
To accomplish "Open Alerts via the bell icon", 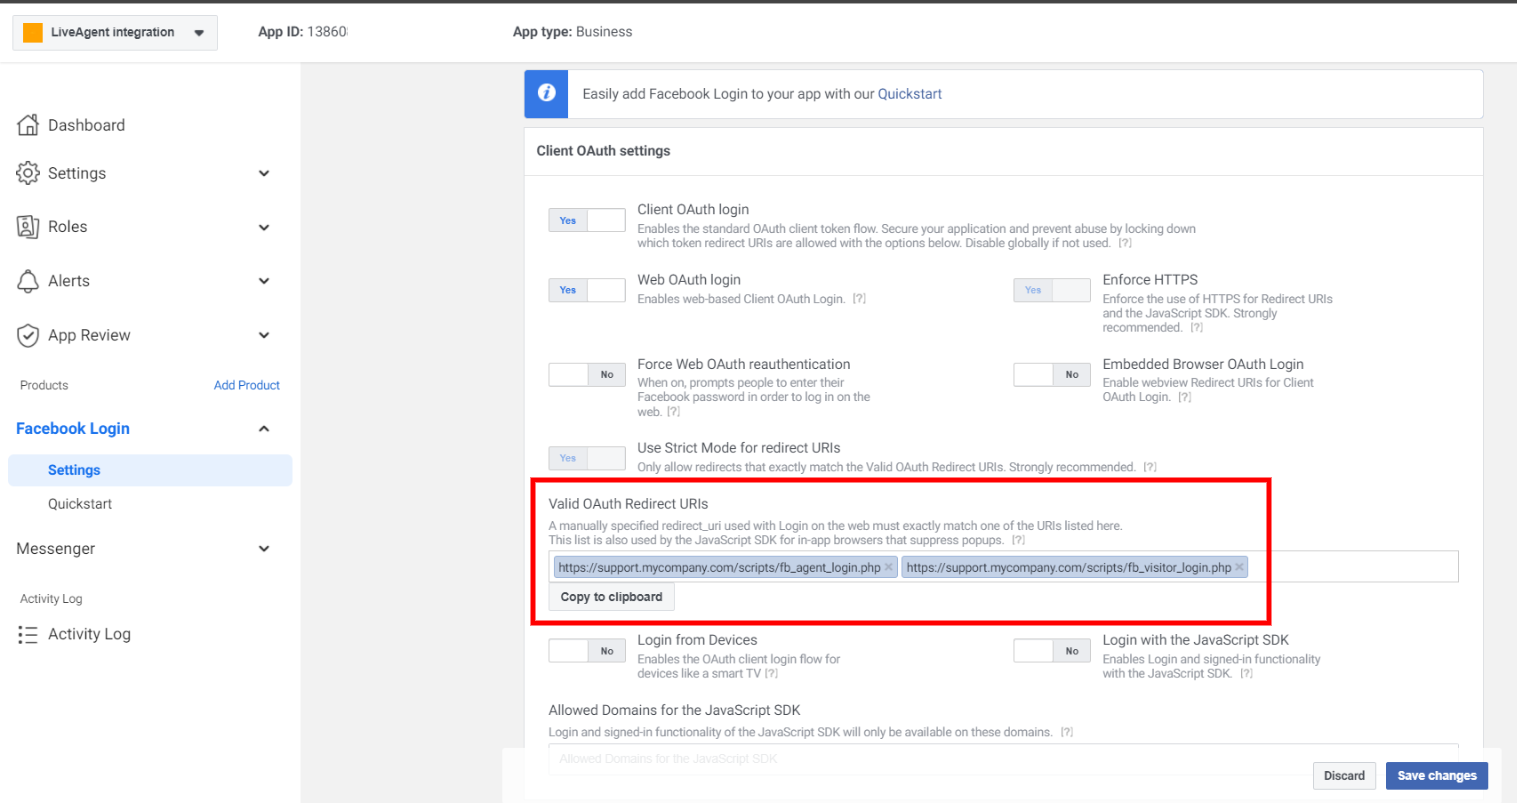I will 30,280.
